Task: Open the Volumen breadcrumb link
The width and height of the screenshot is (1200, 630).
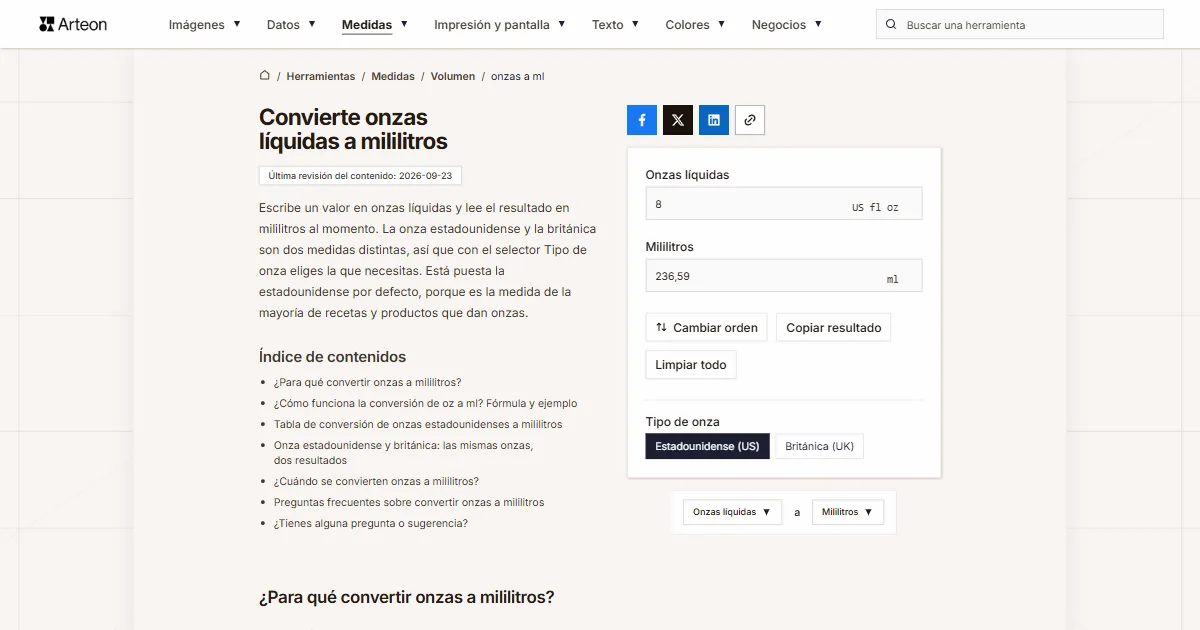Action: click(453, 76)
